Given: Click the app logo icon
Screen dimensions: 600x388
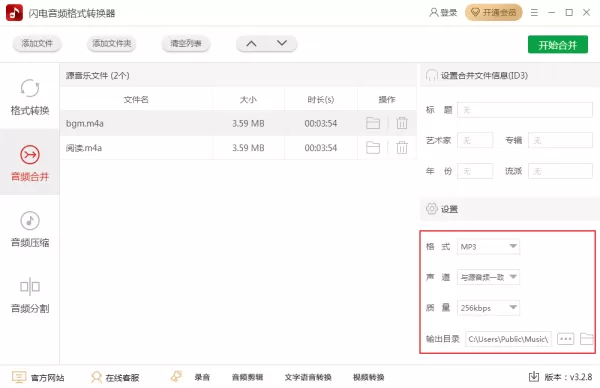Looking at the screenshot, I should tap(14, 13).
